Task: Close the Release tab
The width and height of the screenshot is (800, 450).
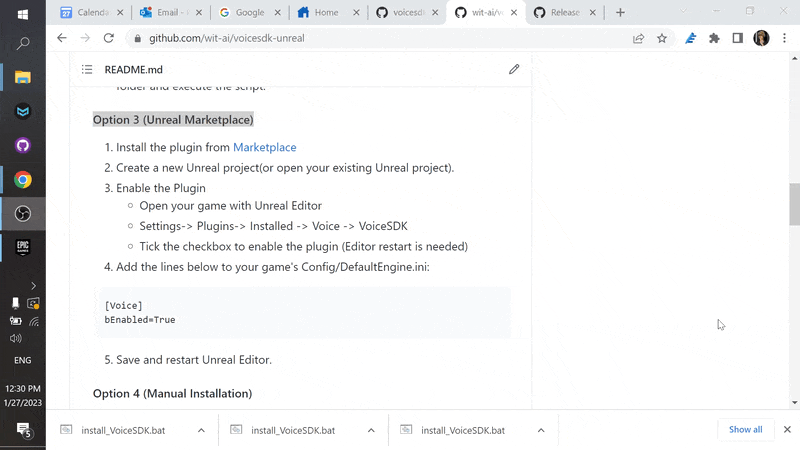Action: tap(593, 12)
